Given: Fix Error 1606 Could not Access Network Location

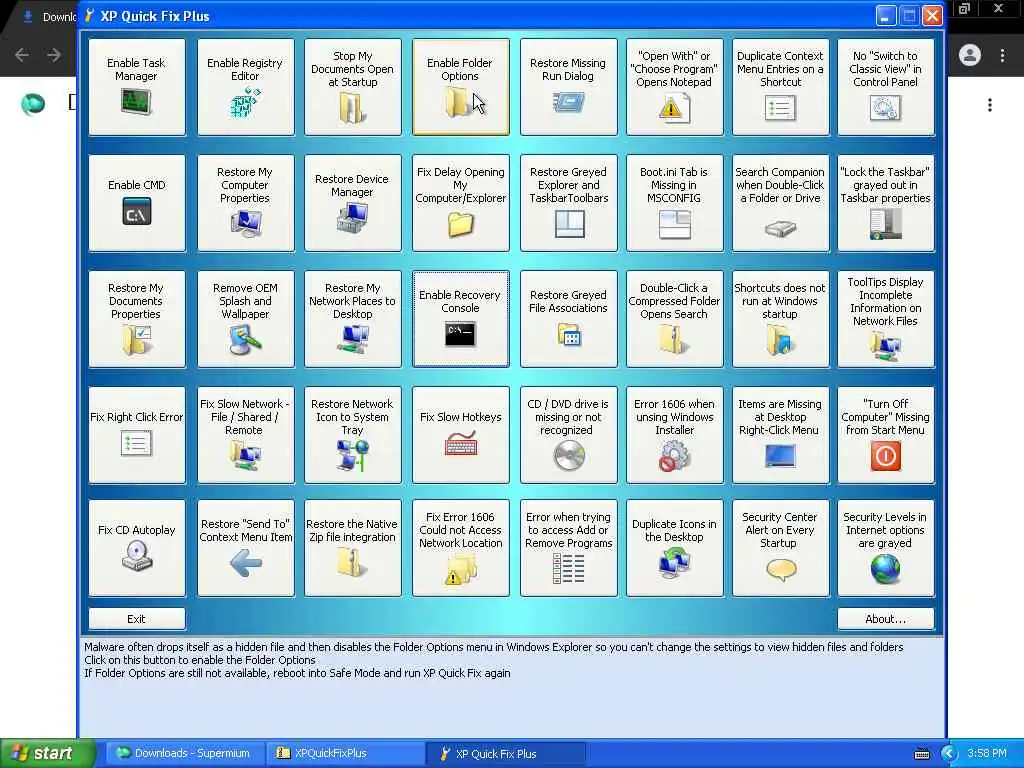Looking at the screenshot, I should (x=460, y=548).
